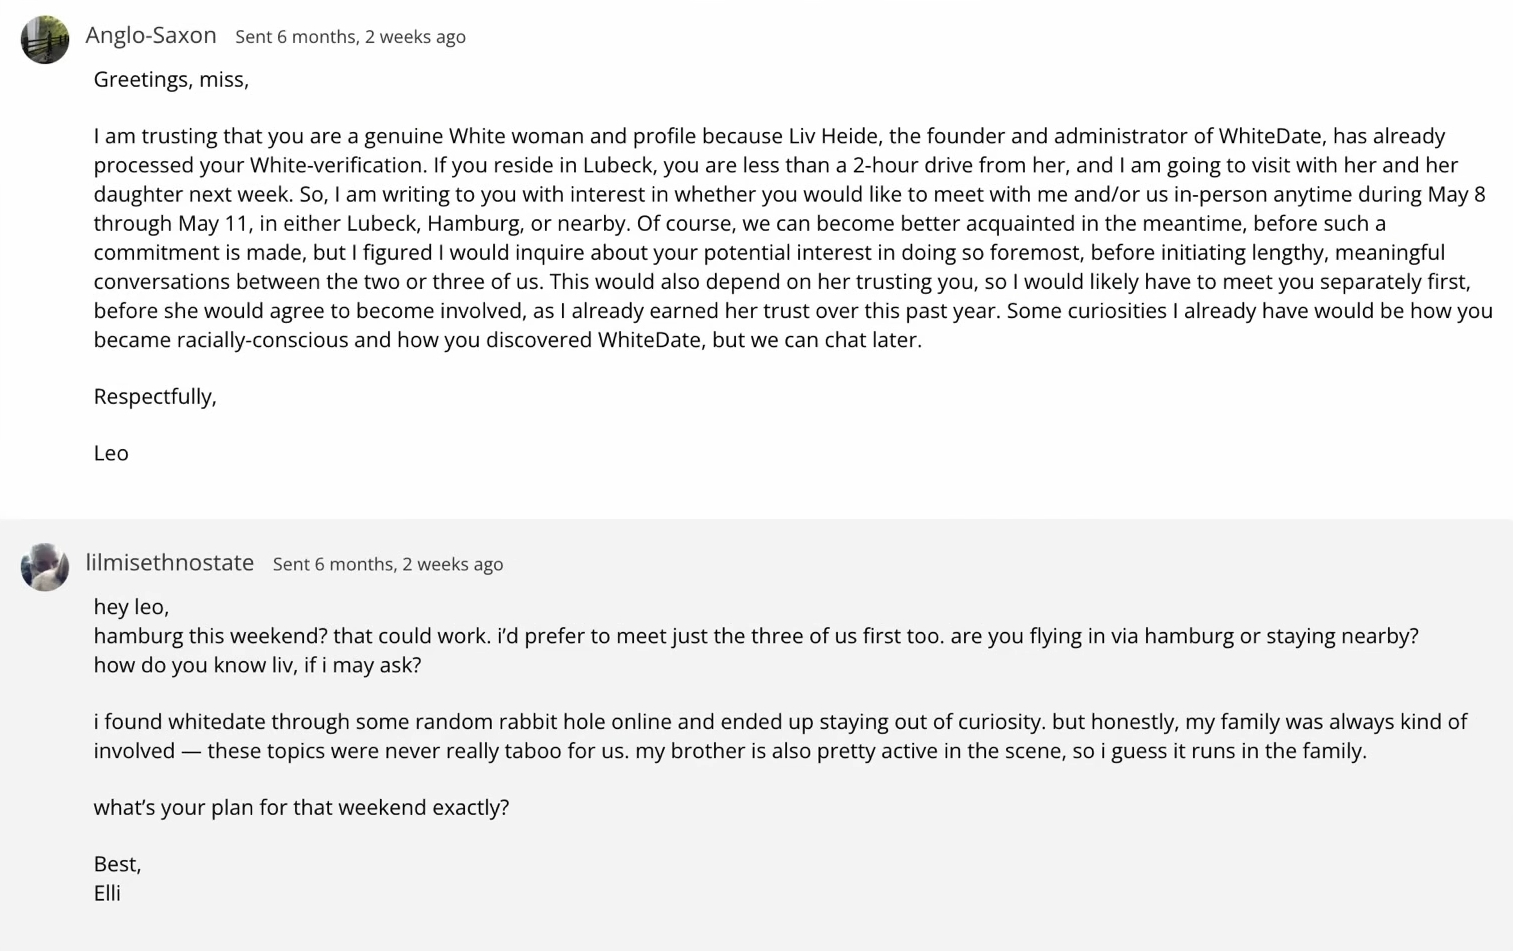This screenshot has height=951, width=1513.
Task: Click the "how do you know liv" question
Action: coord(257,665)
